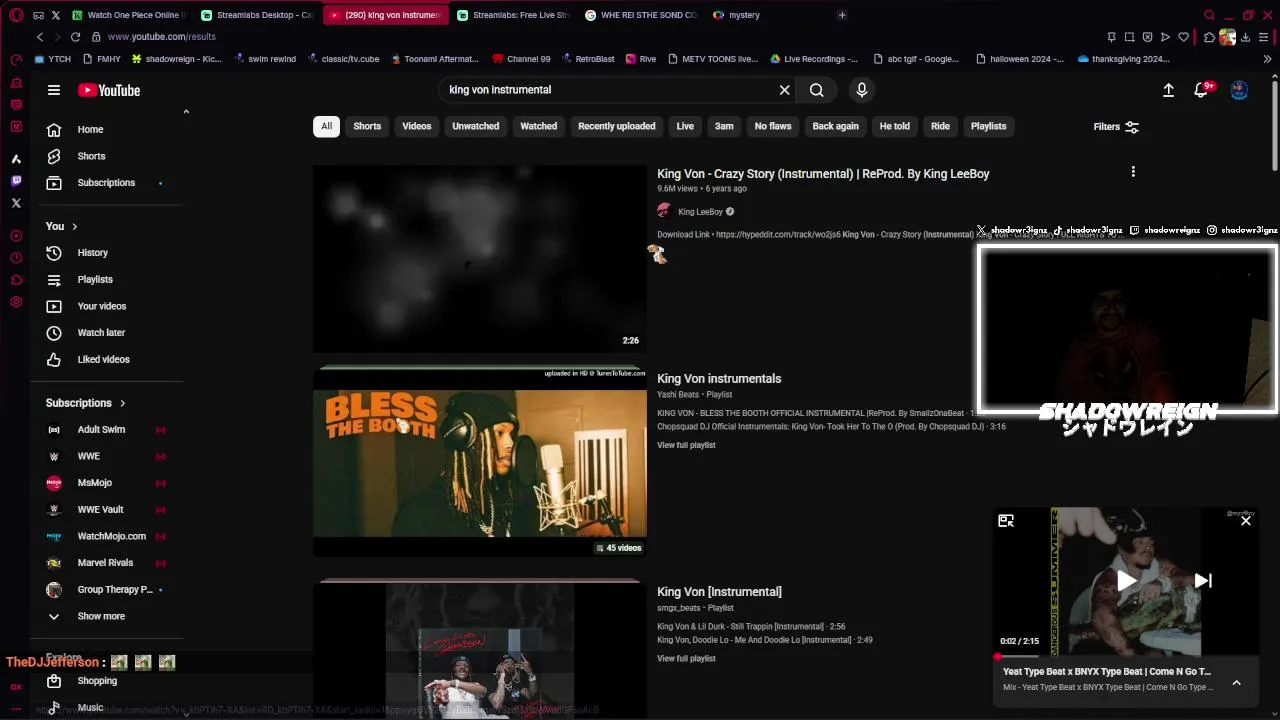The width and height of the screenshot is (1280, 720).
Task: Go to the YouTube home logo
Action: coord(109,90)
